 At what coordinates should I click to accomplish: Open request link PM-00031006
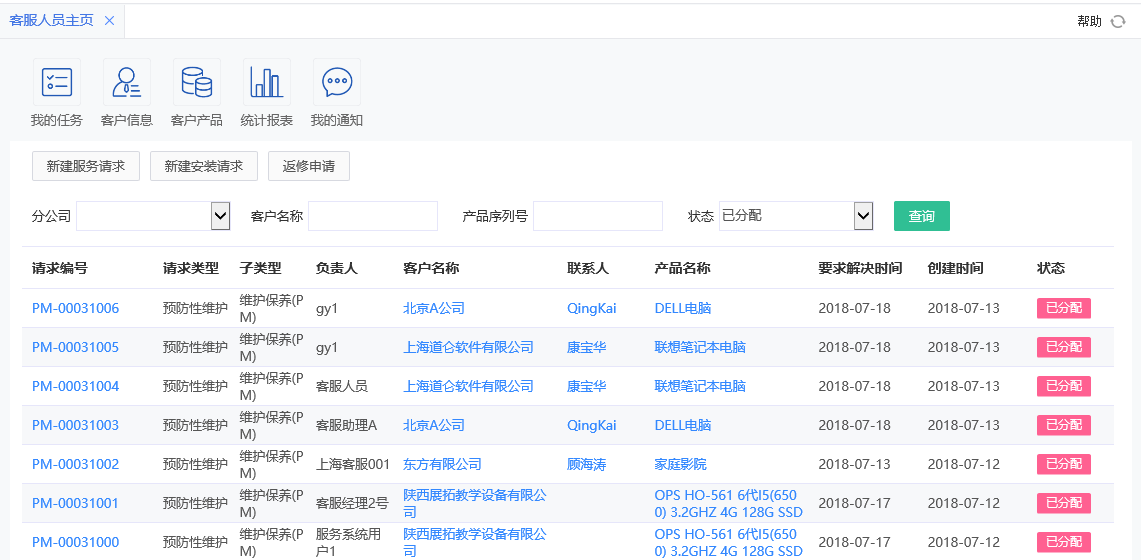pyautogui.click(x=75, y=308)
